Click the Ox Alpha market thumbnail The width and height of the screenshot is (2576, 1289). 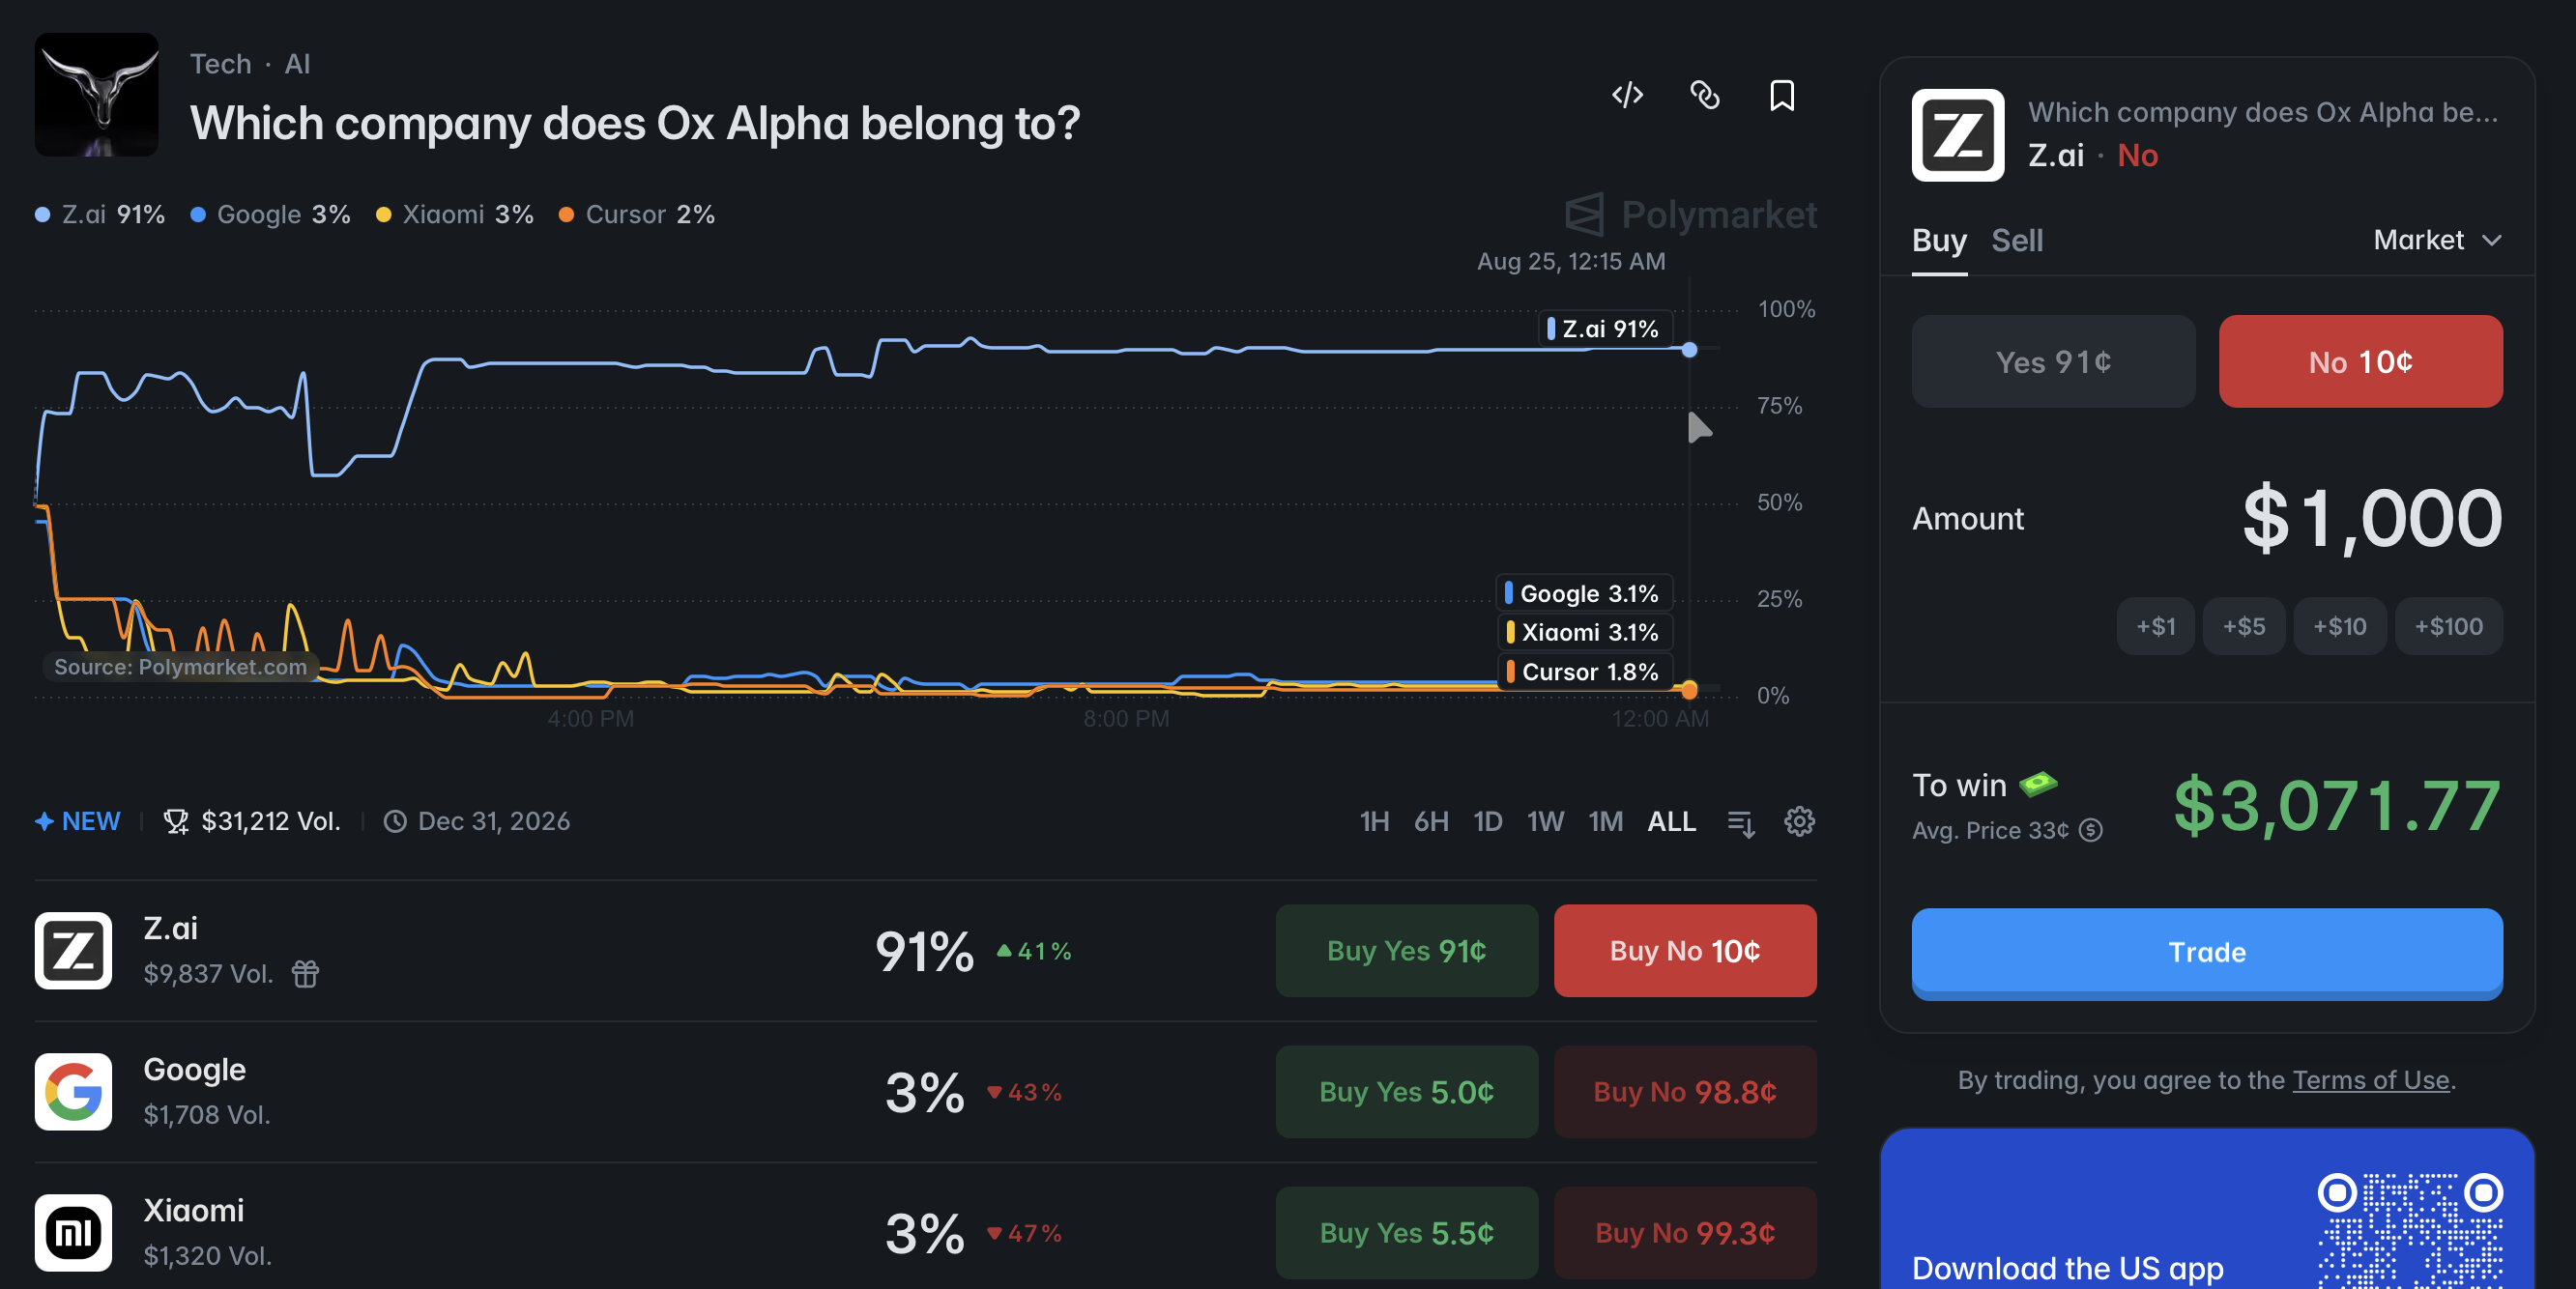[96, 95]
